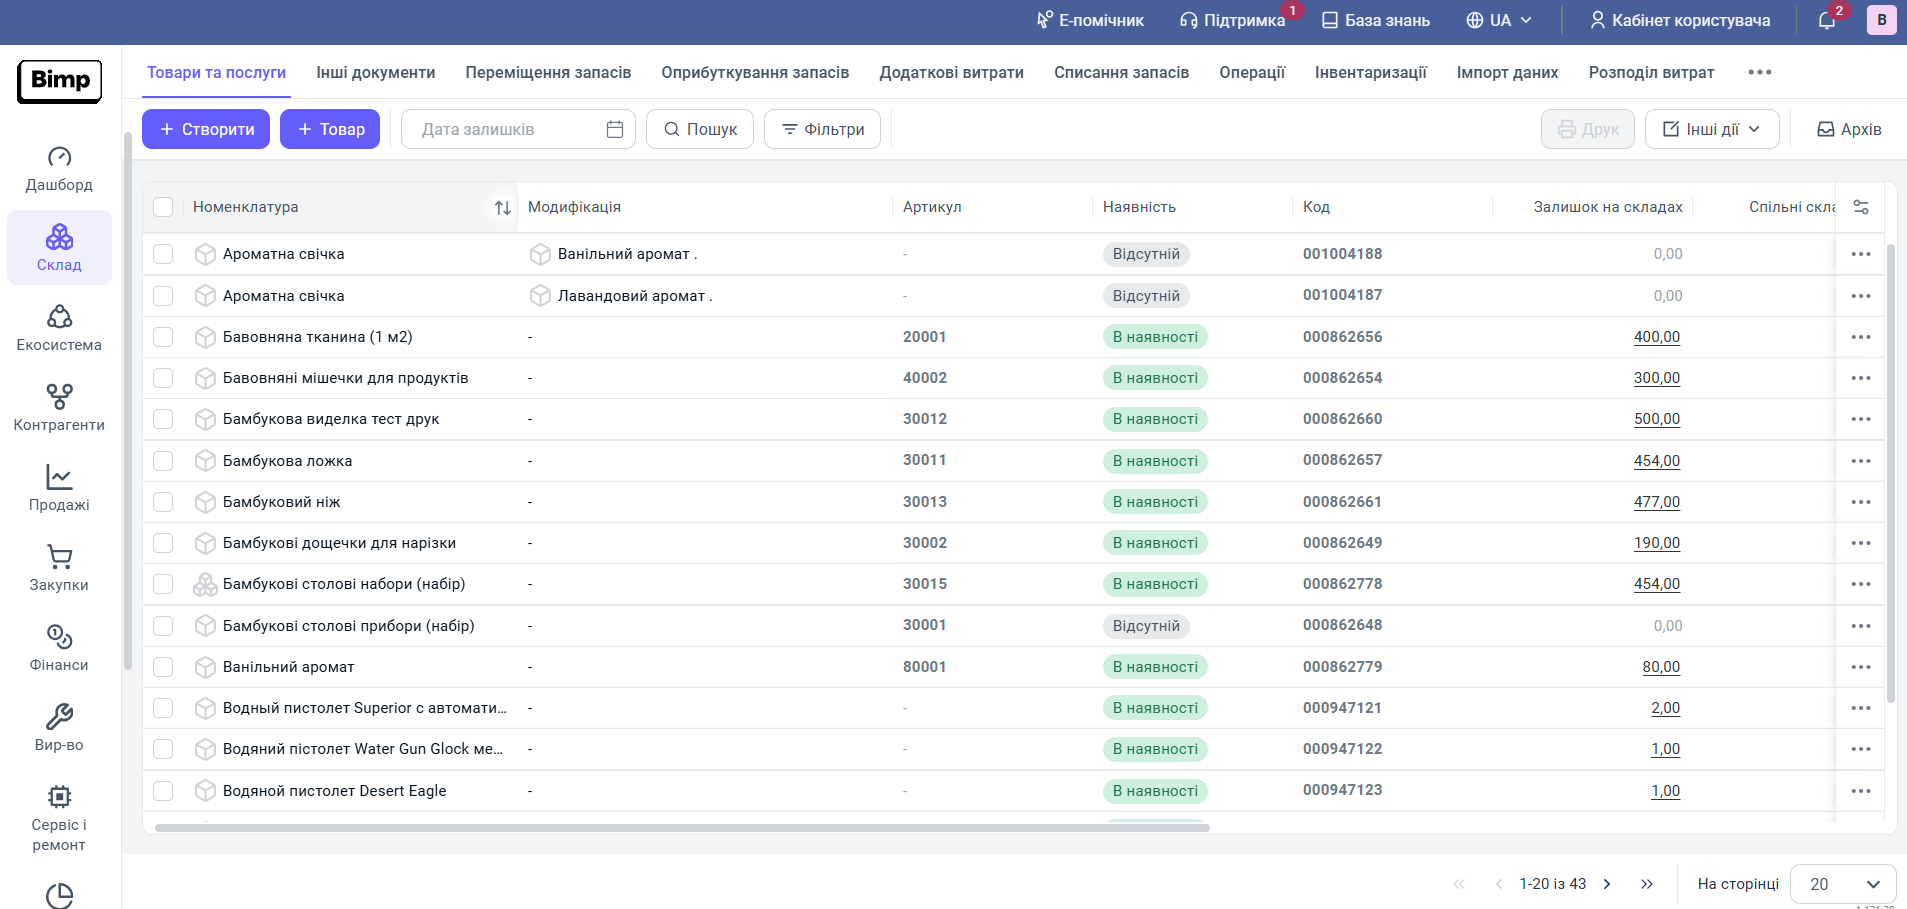The image size is (1907, 909).
Task: Go to Контрагенти in the sidebar
Action: [x=59, y=409]
